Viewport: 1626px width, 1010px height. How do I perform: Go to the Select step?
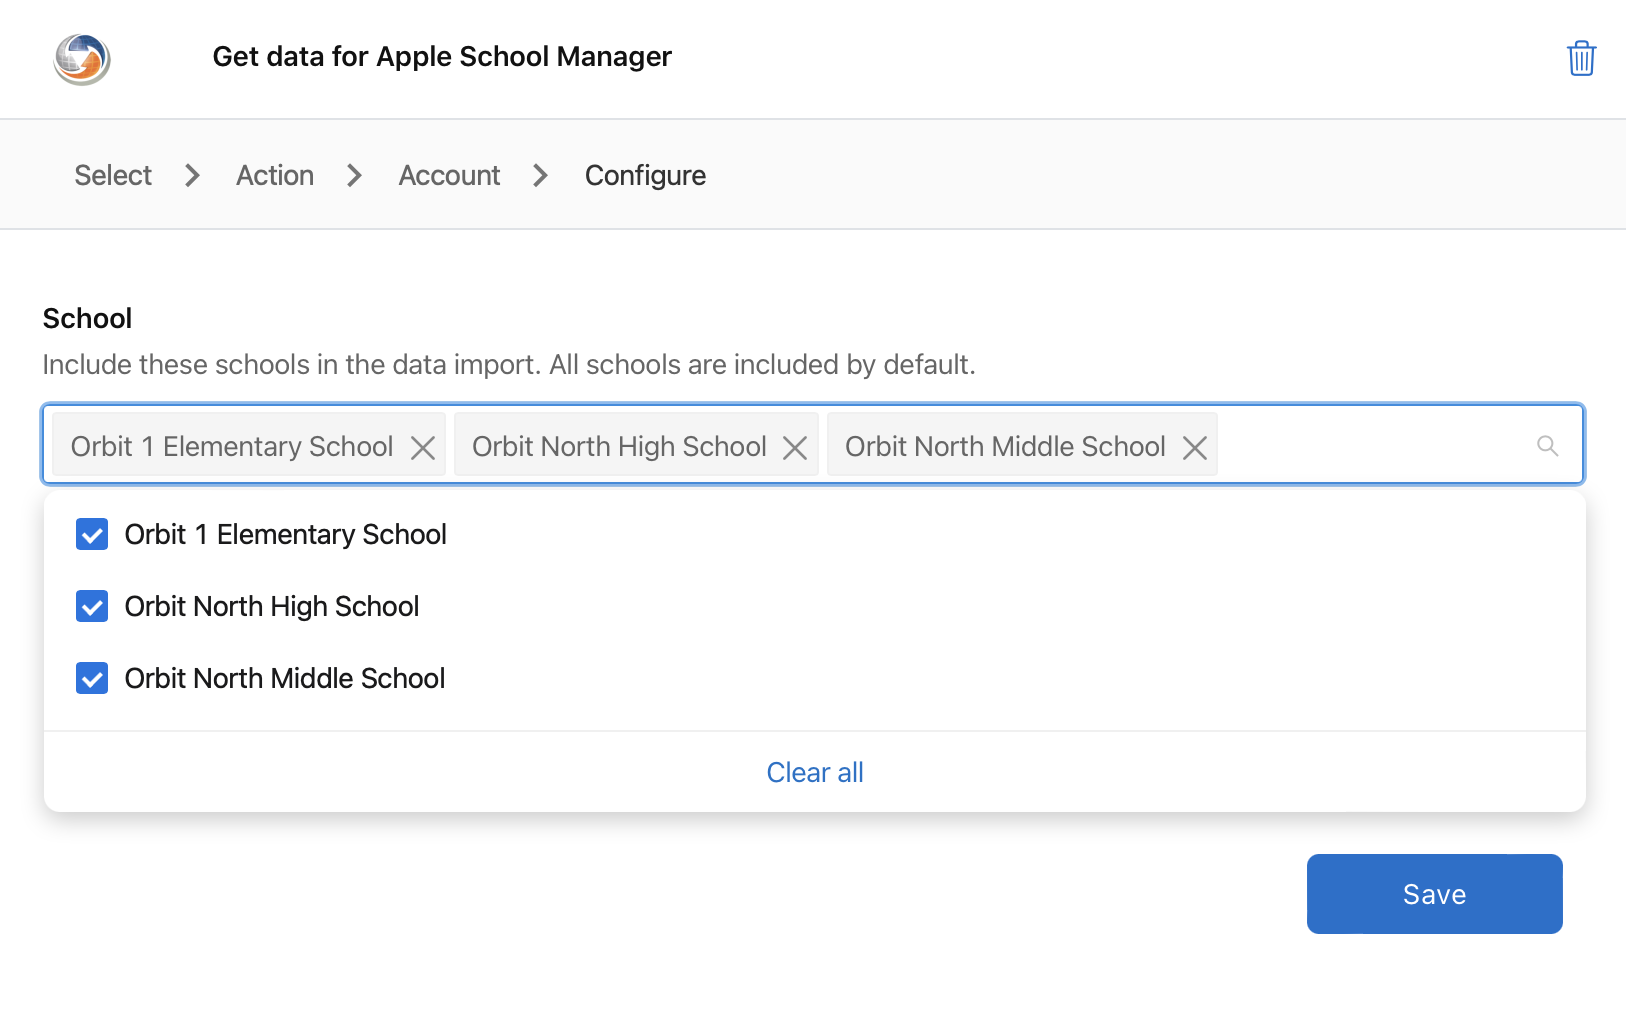coord(112,175)
